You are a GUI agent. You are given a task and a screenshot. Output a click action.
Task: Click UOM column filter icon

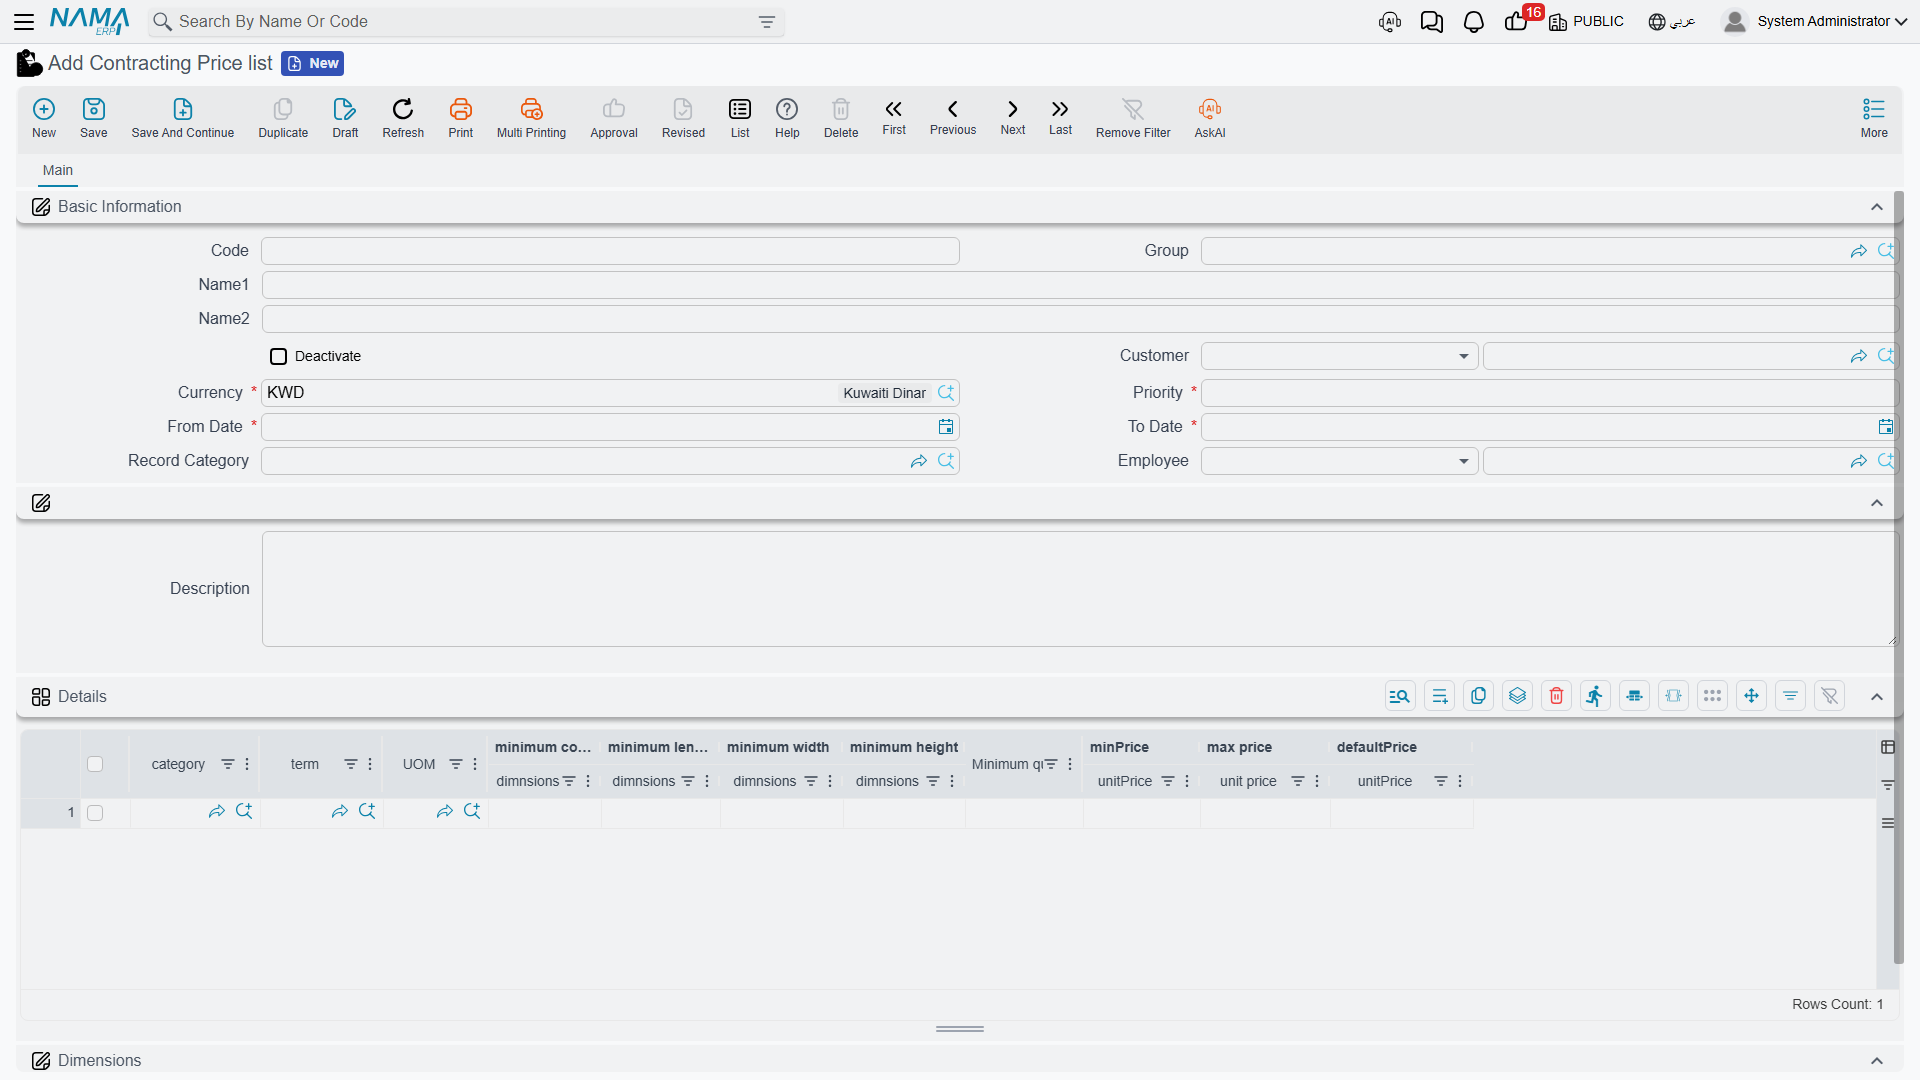click(x=456, y=764)
